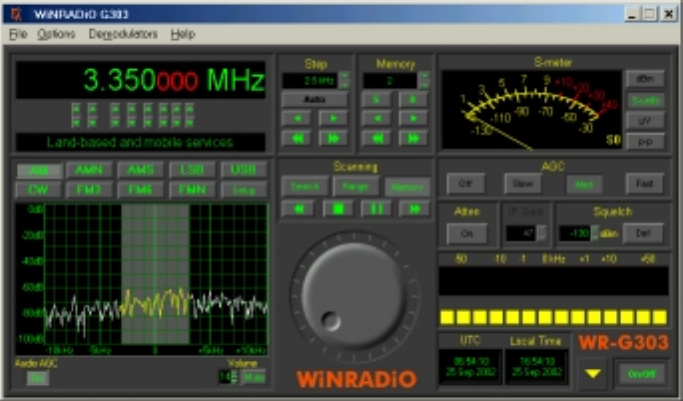Viewport: 683px width, 401px height.
Task: Set AGC to Slow
Action: point(523,184)
